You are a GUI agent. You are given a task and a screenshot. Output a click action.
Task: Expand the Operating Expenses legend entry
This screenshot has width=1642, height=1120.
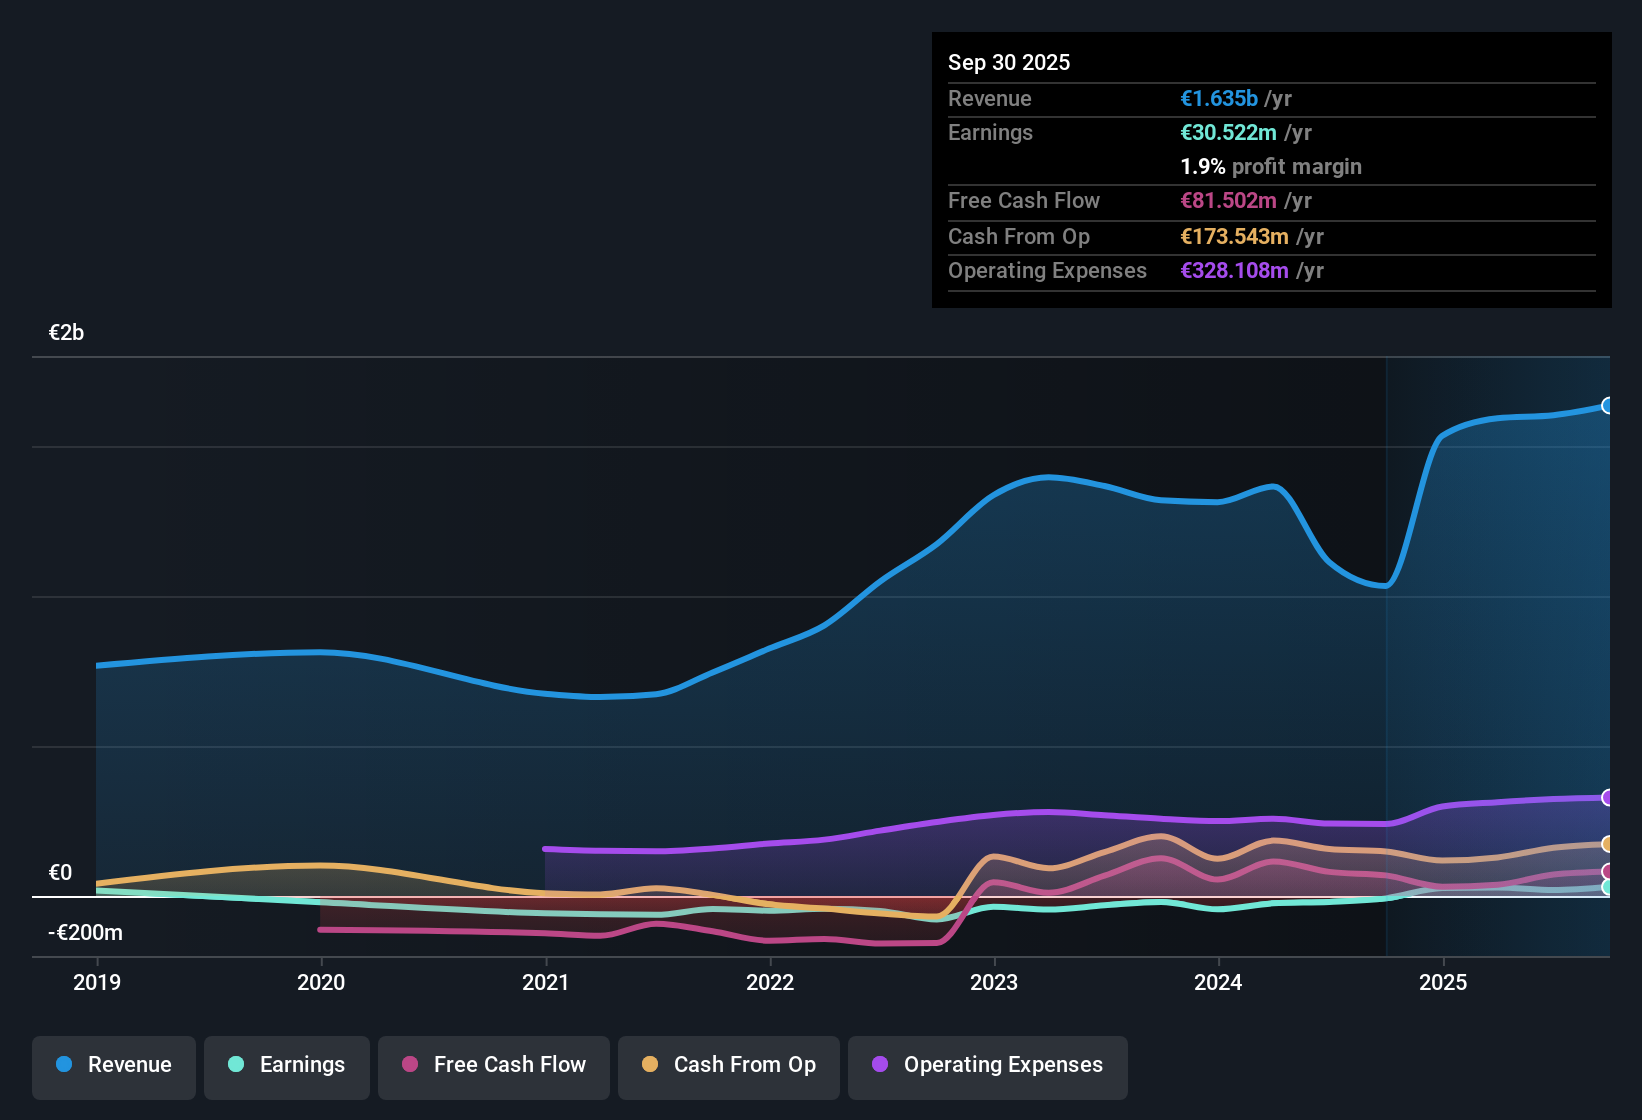click(988, 1066)
